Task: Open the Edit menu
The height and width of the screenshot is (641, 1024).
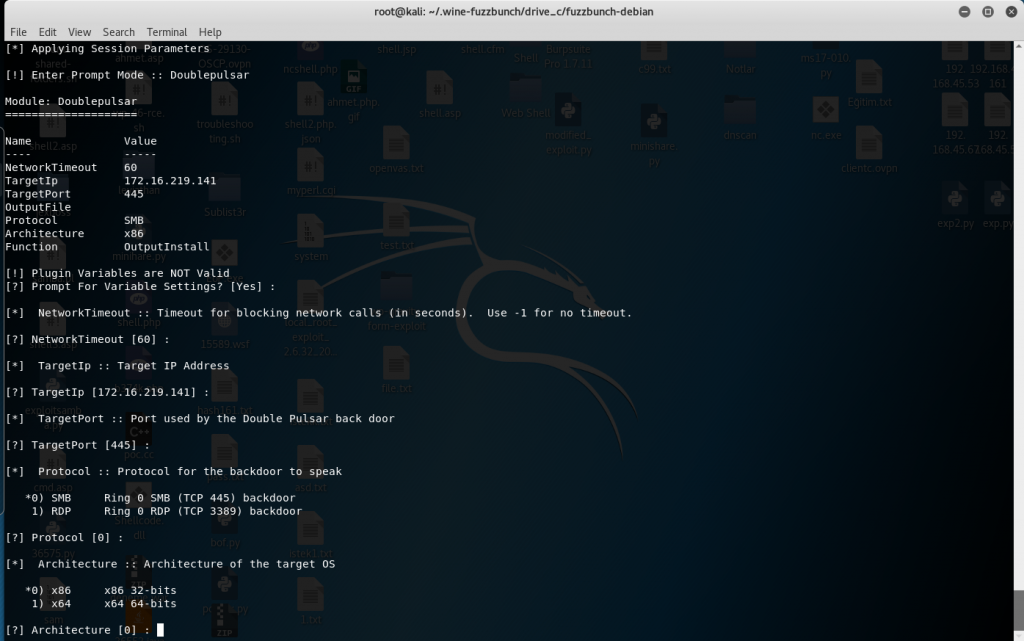Action: pyautogui.click(x=48, y=32)
